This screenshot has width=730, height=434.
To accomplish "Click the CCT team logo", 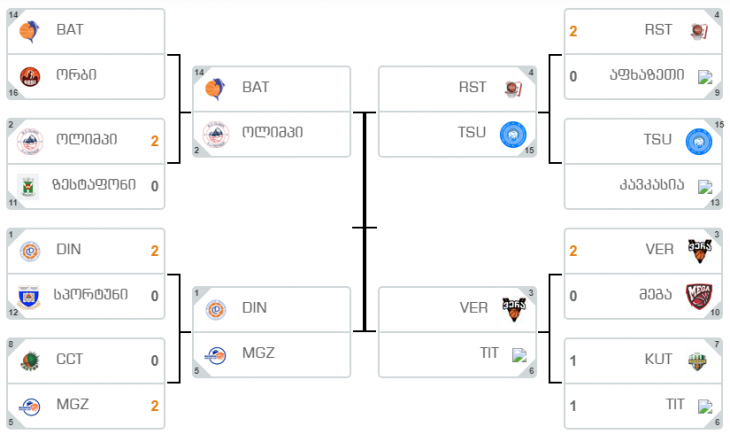I will click(x=30, y=361).
